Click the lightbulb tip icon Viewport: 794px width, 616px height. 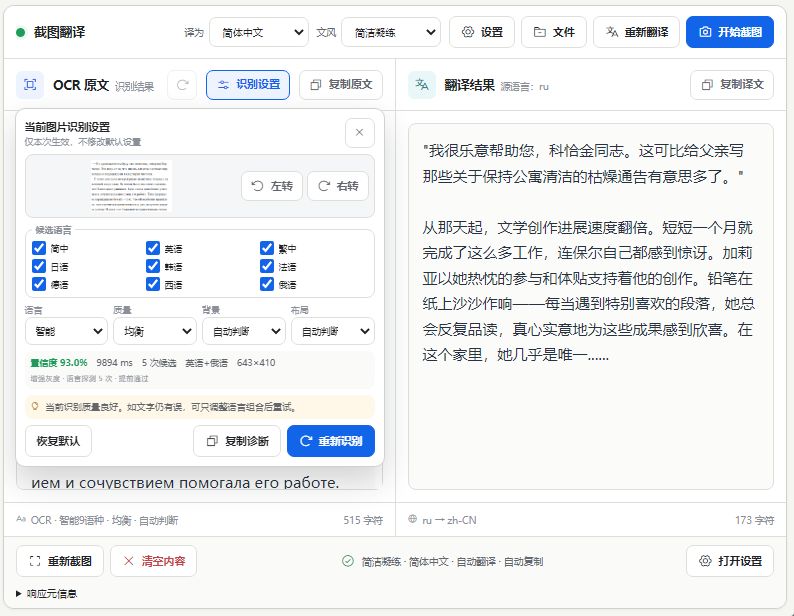coord(35,406)
